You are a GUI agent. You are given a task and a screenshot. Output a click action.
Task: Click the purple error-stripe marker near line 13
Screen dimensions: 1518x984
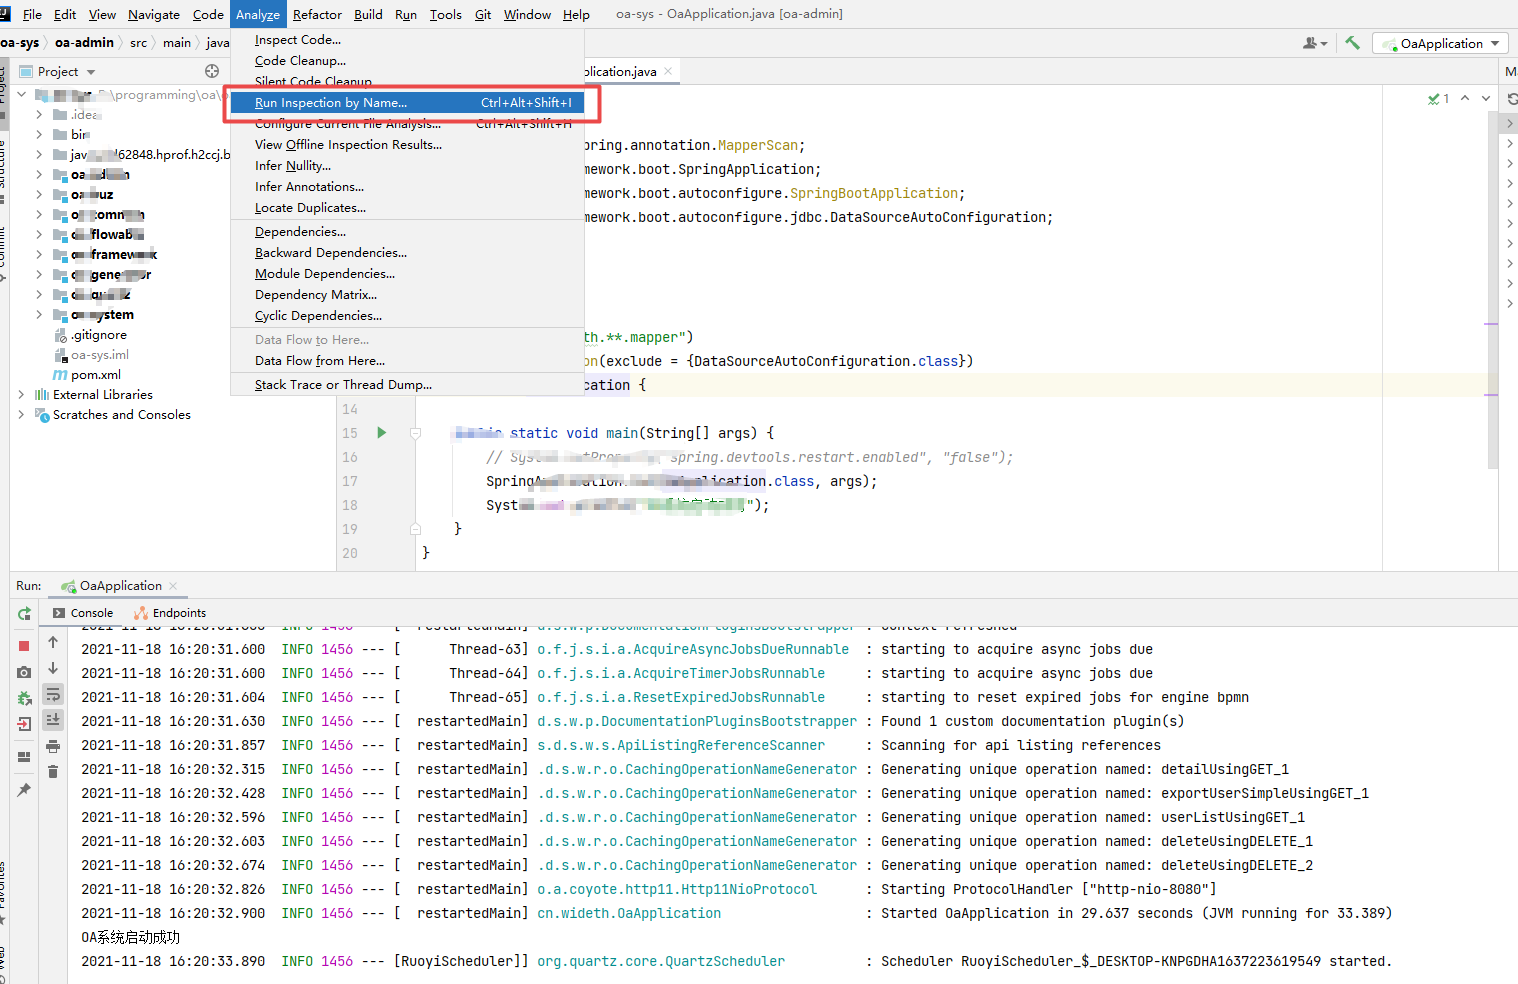click(x=1491, y=395)
